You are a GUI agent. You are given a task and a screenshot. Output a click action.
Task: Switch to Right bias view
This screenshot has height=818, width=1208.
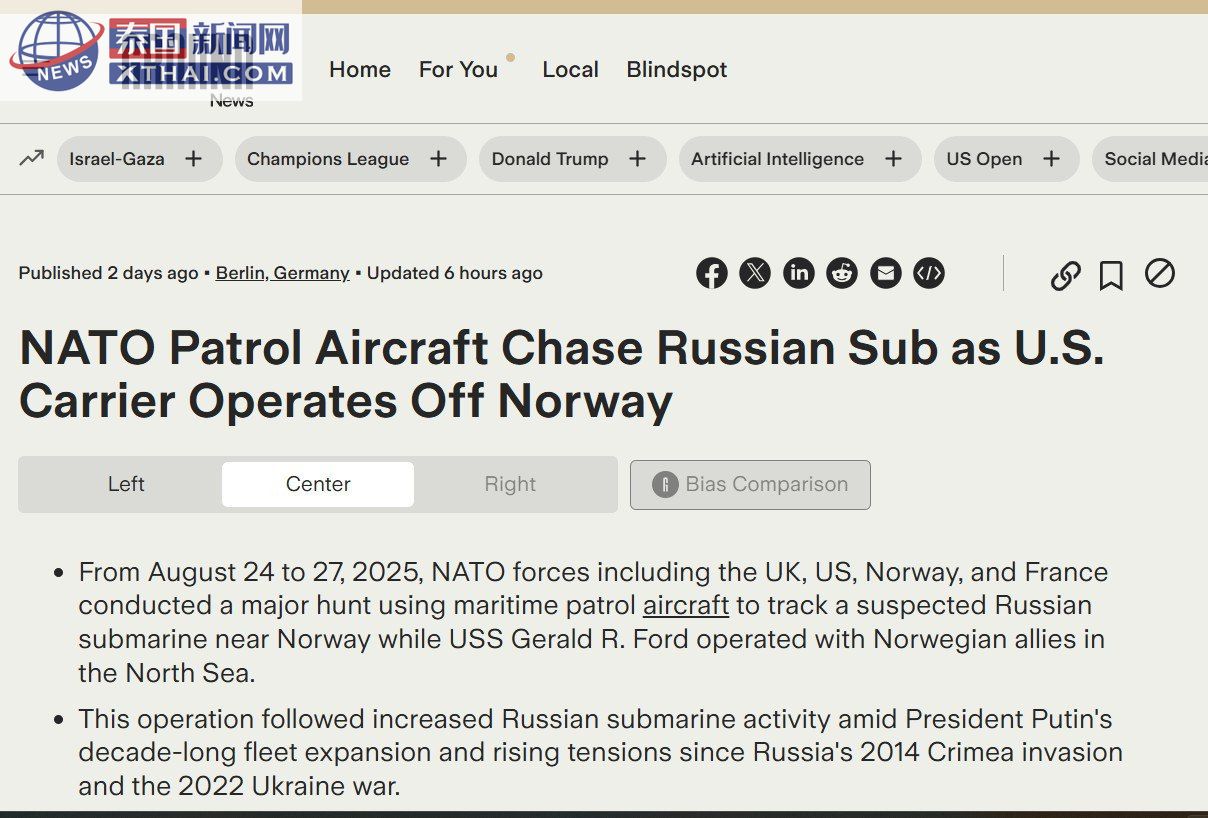pos(510,484)
